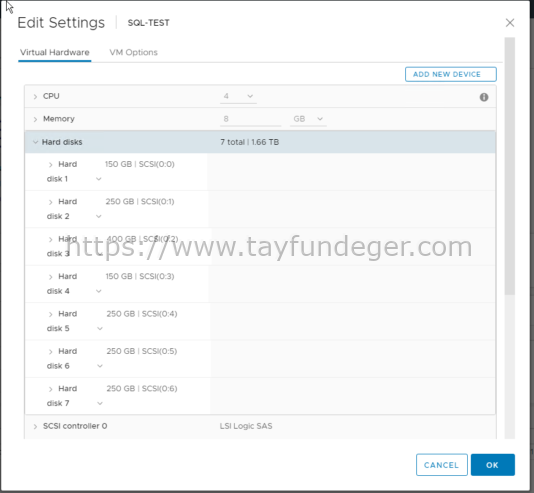Screen dimensions: 534x493
Task: Open Hard disk 5 actions dropdown
Action: (99, 328)
